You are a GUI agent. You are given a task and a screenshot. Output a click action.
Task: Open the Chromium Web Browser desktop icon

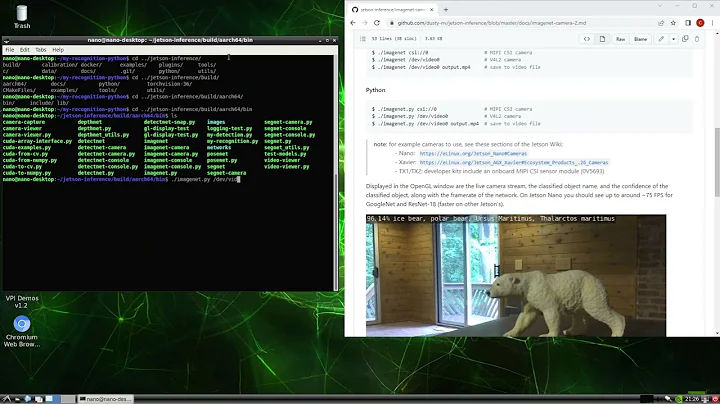pyautogui.click(x=22, y=331)
